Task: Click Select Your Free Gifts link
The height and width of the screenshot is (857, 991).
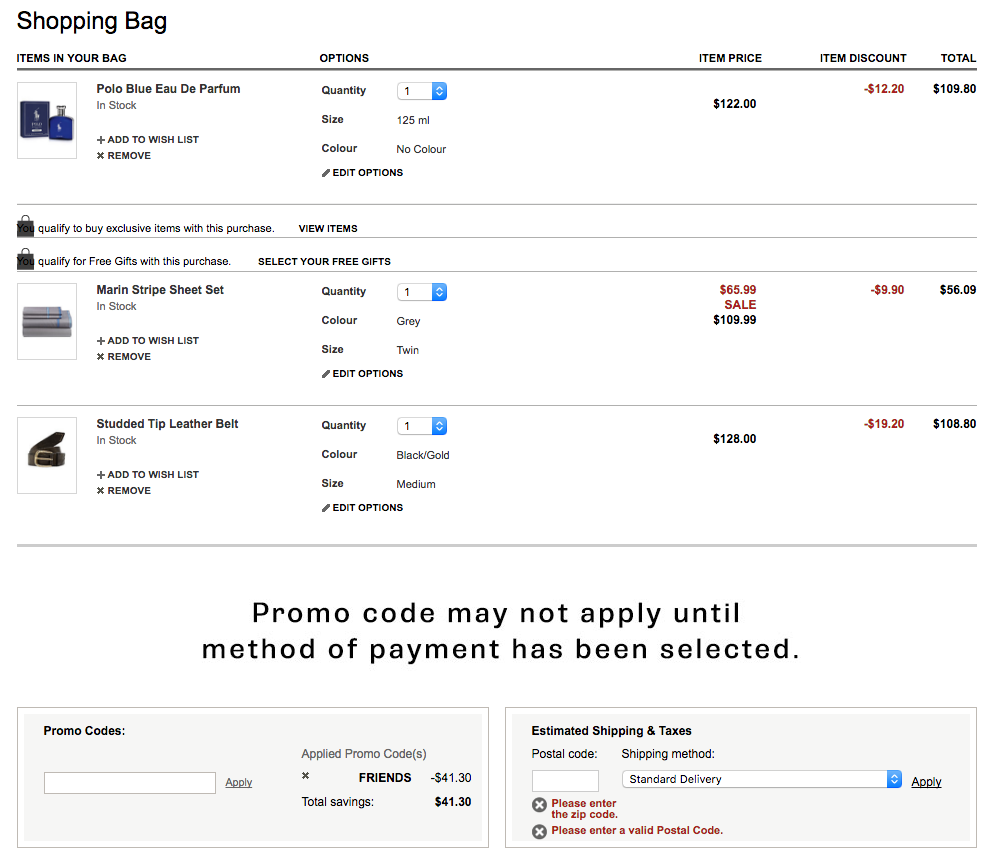Action: tap(324, 262)
